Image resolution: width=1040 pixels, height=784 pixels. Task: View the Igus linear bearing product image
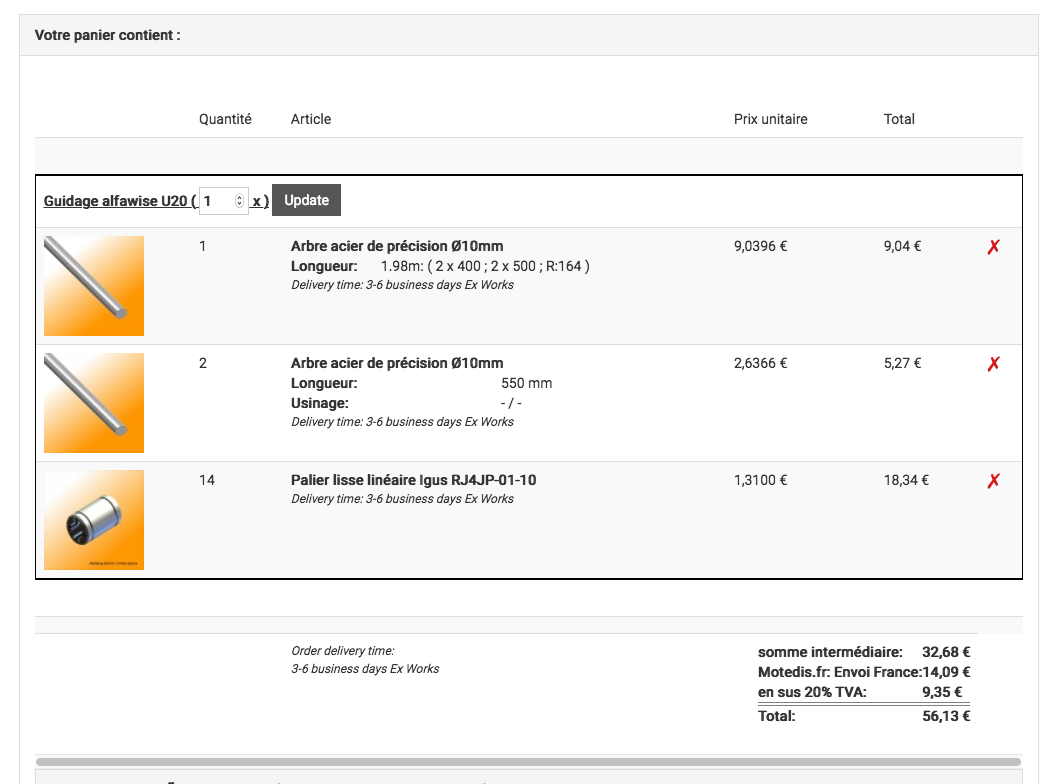coord(94,520)
